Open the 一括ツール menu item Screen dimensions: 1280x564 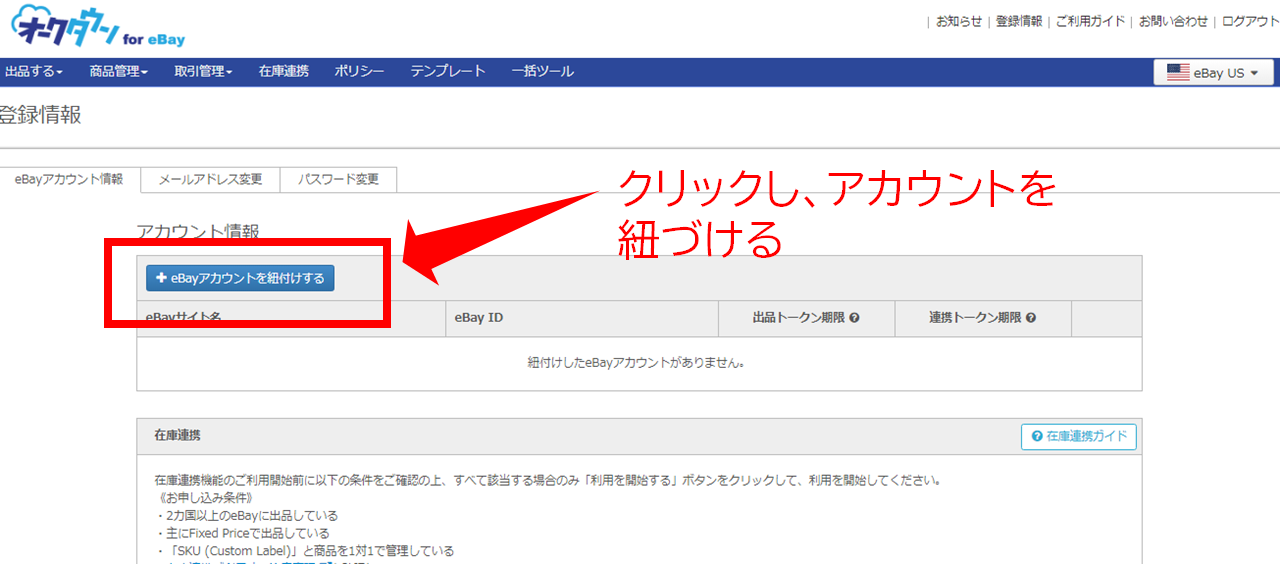(x=542, y=72)
